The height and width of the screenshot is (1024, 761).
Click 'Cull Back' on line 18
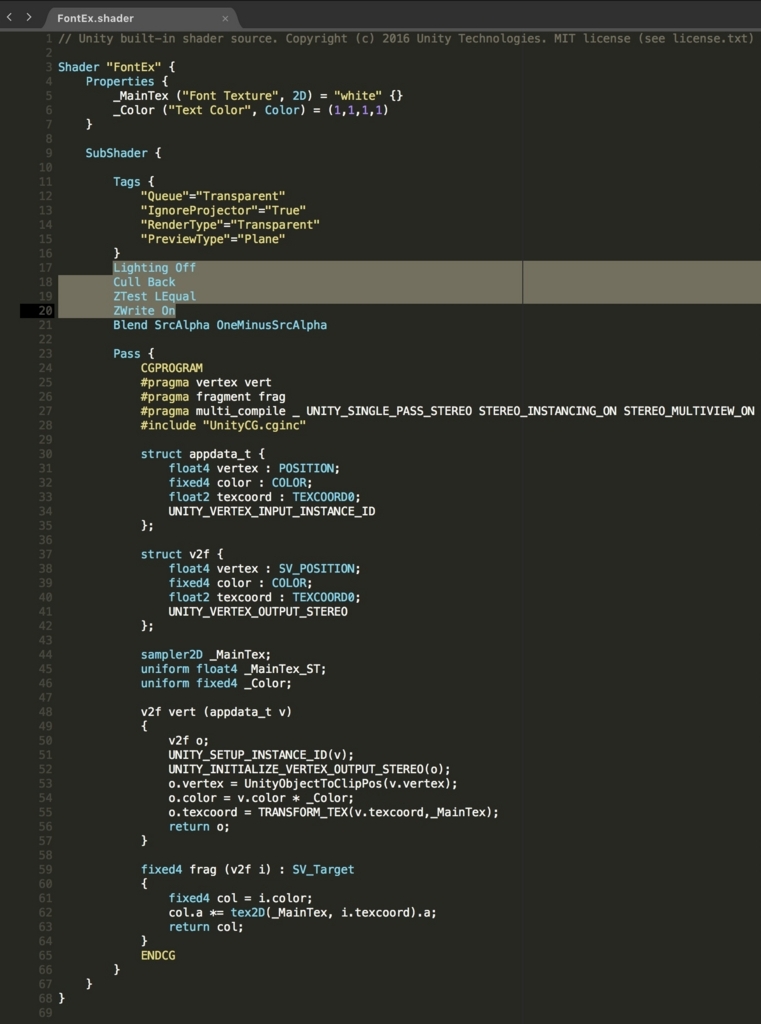pyautogui.click(x=144, y=282)
